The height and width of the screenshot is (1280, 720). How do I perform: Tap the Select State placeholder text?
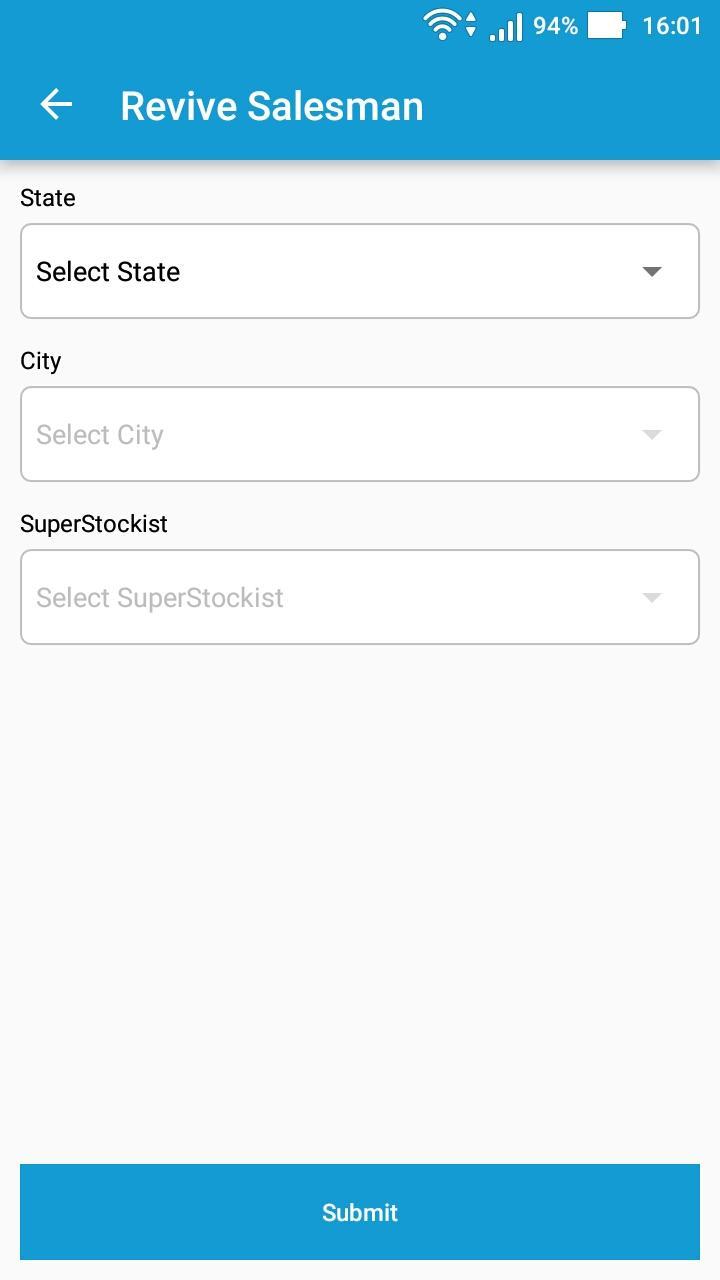coord(108,272)
